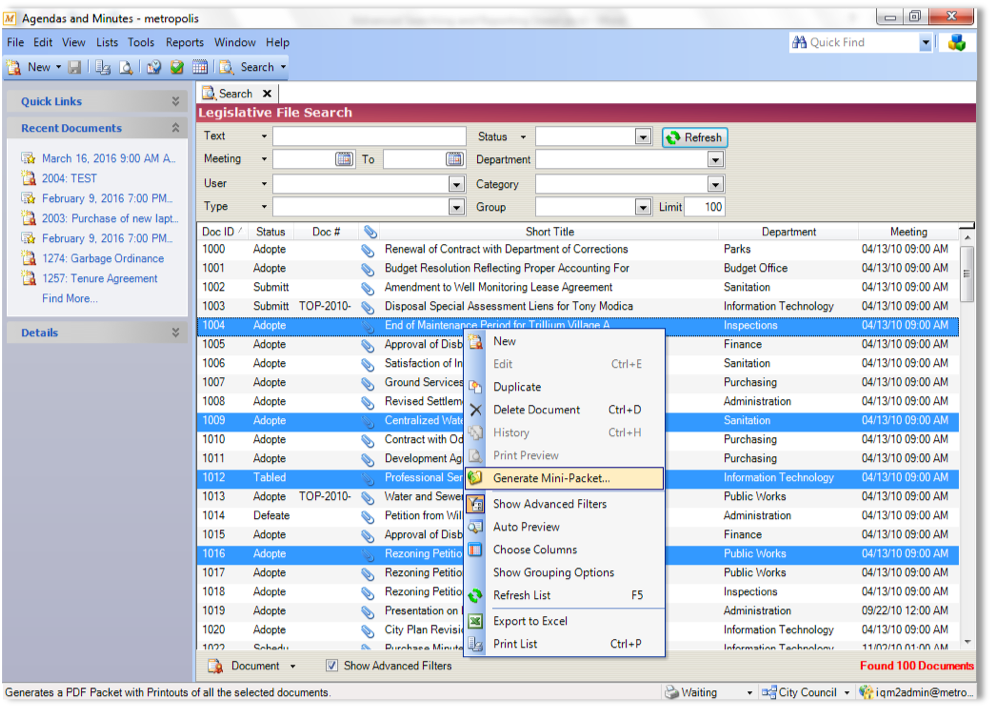Open the March 16, 2016 recent document
This screenshot has width=991, height=708.
coord(108,159)
